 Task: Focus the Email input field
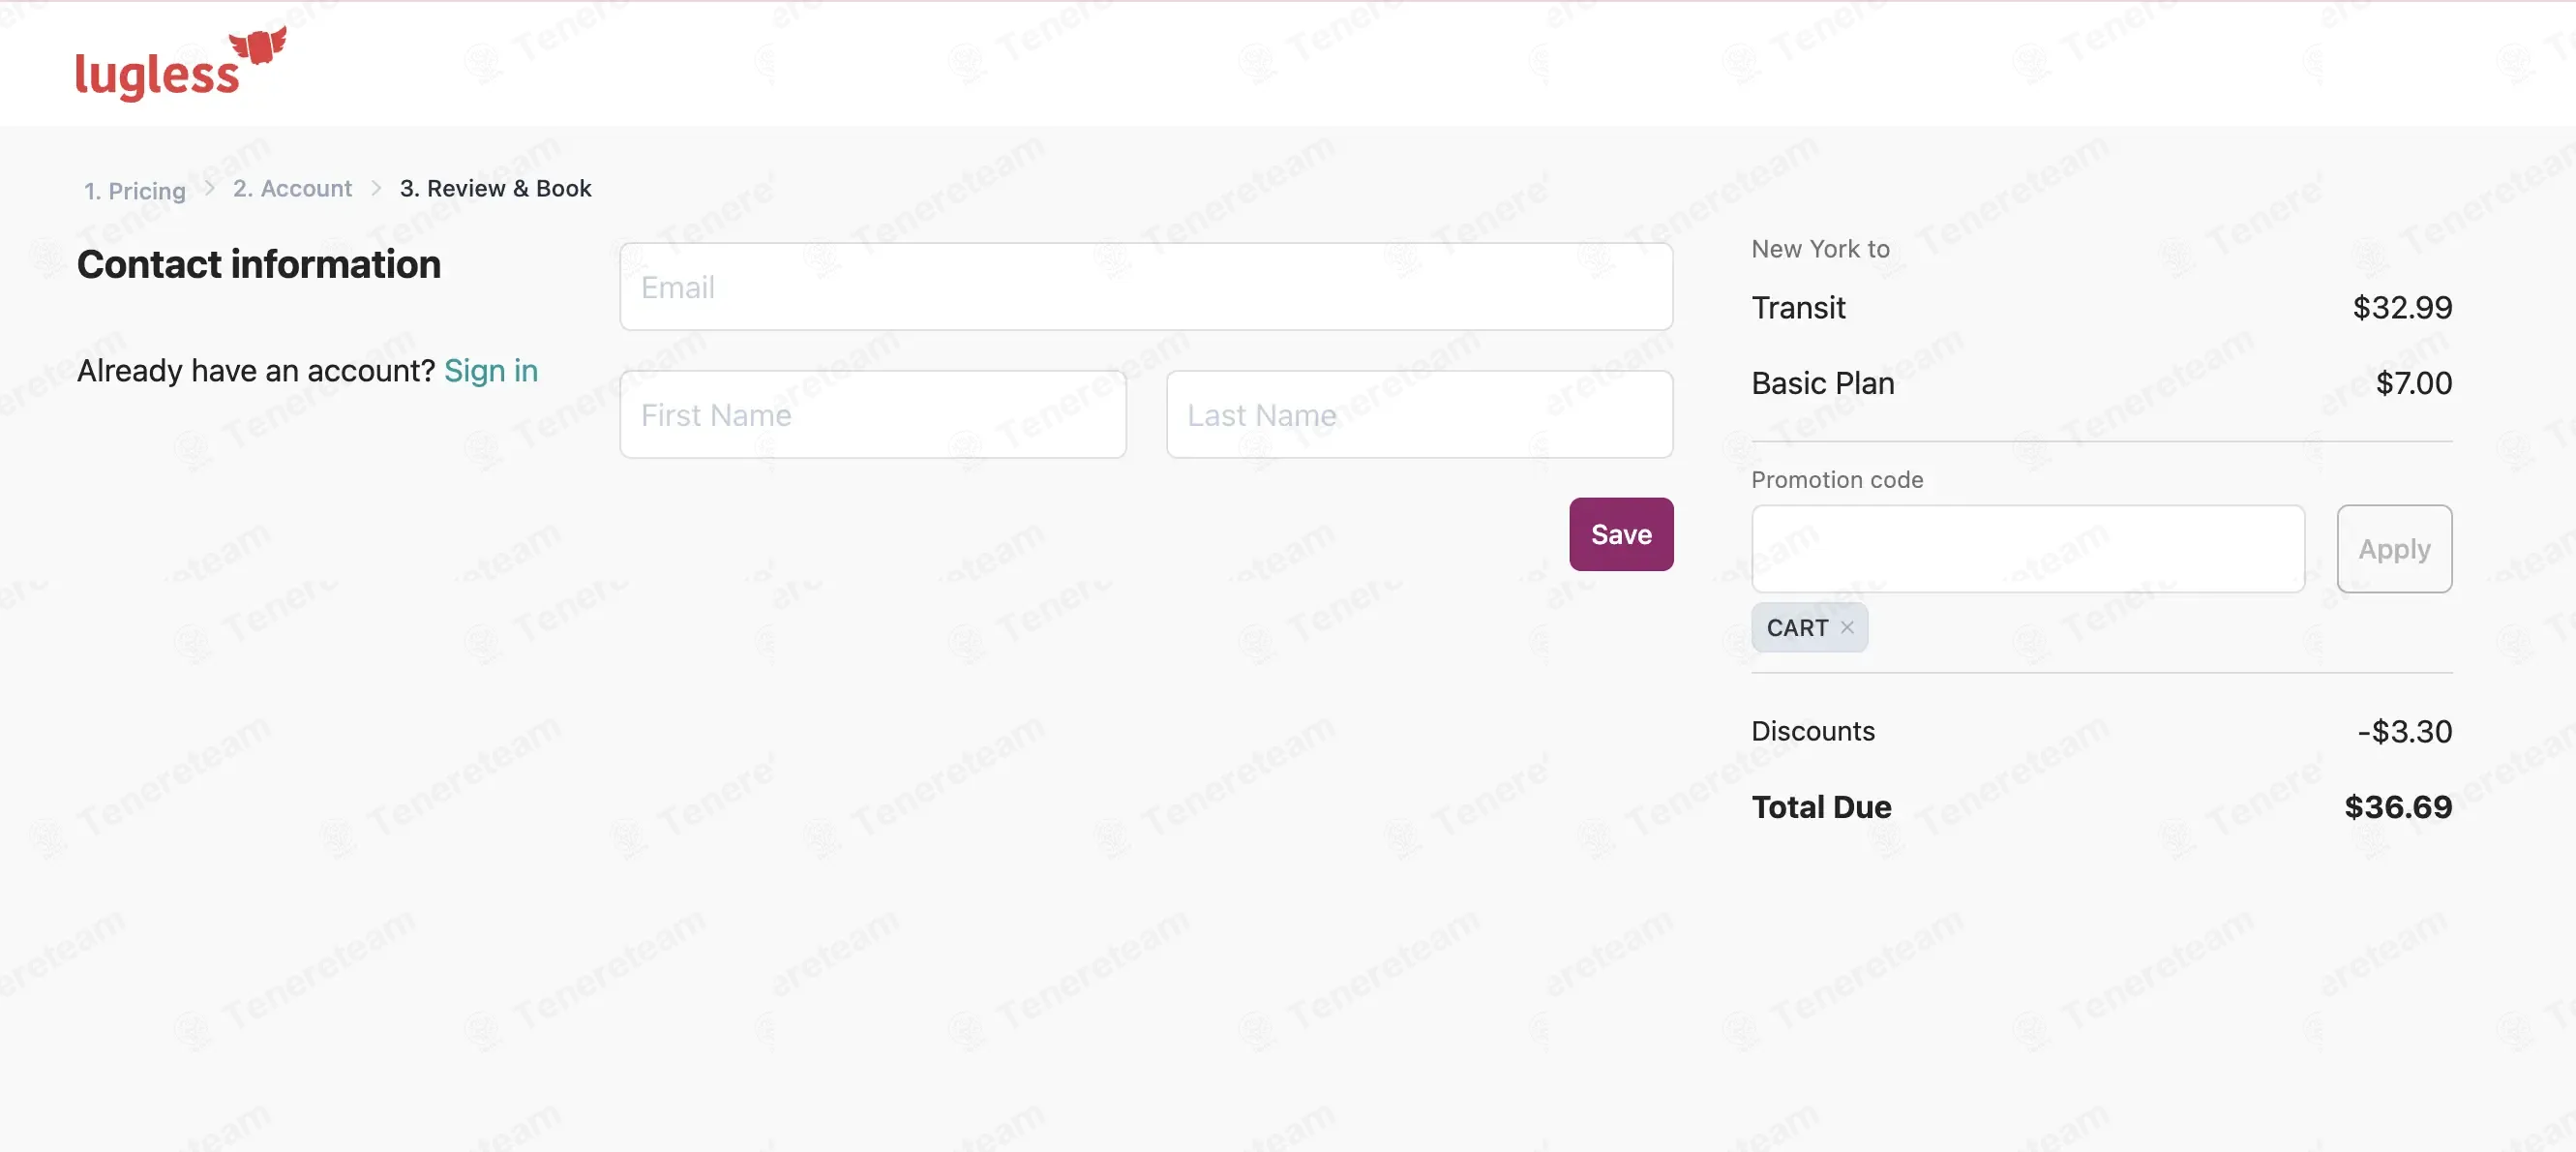[1146, 287]
